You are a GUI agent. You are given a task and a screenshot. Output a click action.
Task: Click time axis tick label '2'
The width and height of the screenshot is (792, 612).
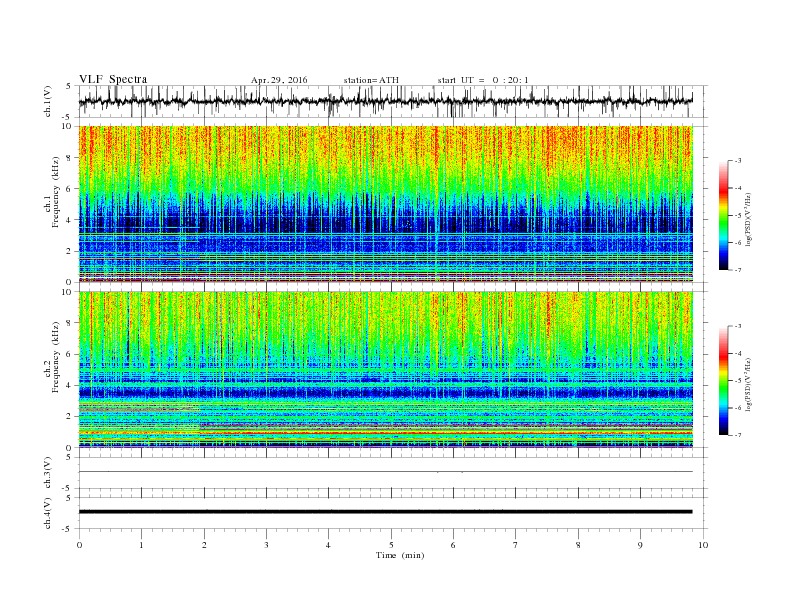[x=204, y=545]
